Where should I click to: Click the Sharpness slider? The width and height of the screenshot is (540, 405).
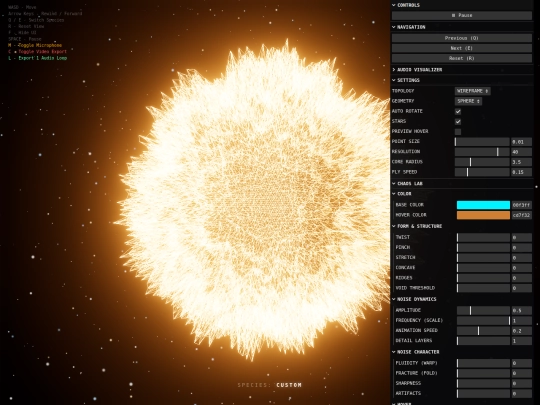(483, 383)
